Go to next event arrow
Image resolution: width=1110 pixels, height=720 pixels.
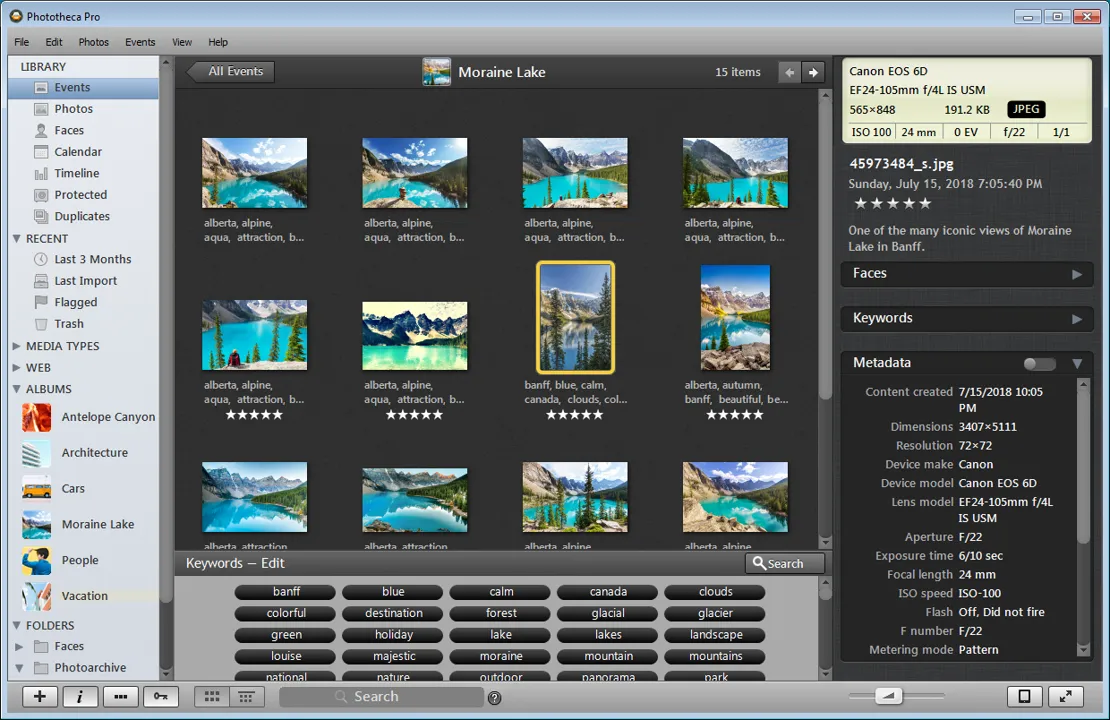point(813,72)
